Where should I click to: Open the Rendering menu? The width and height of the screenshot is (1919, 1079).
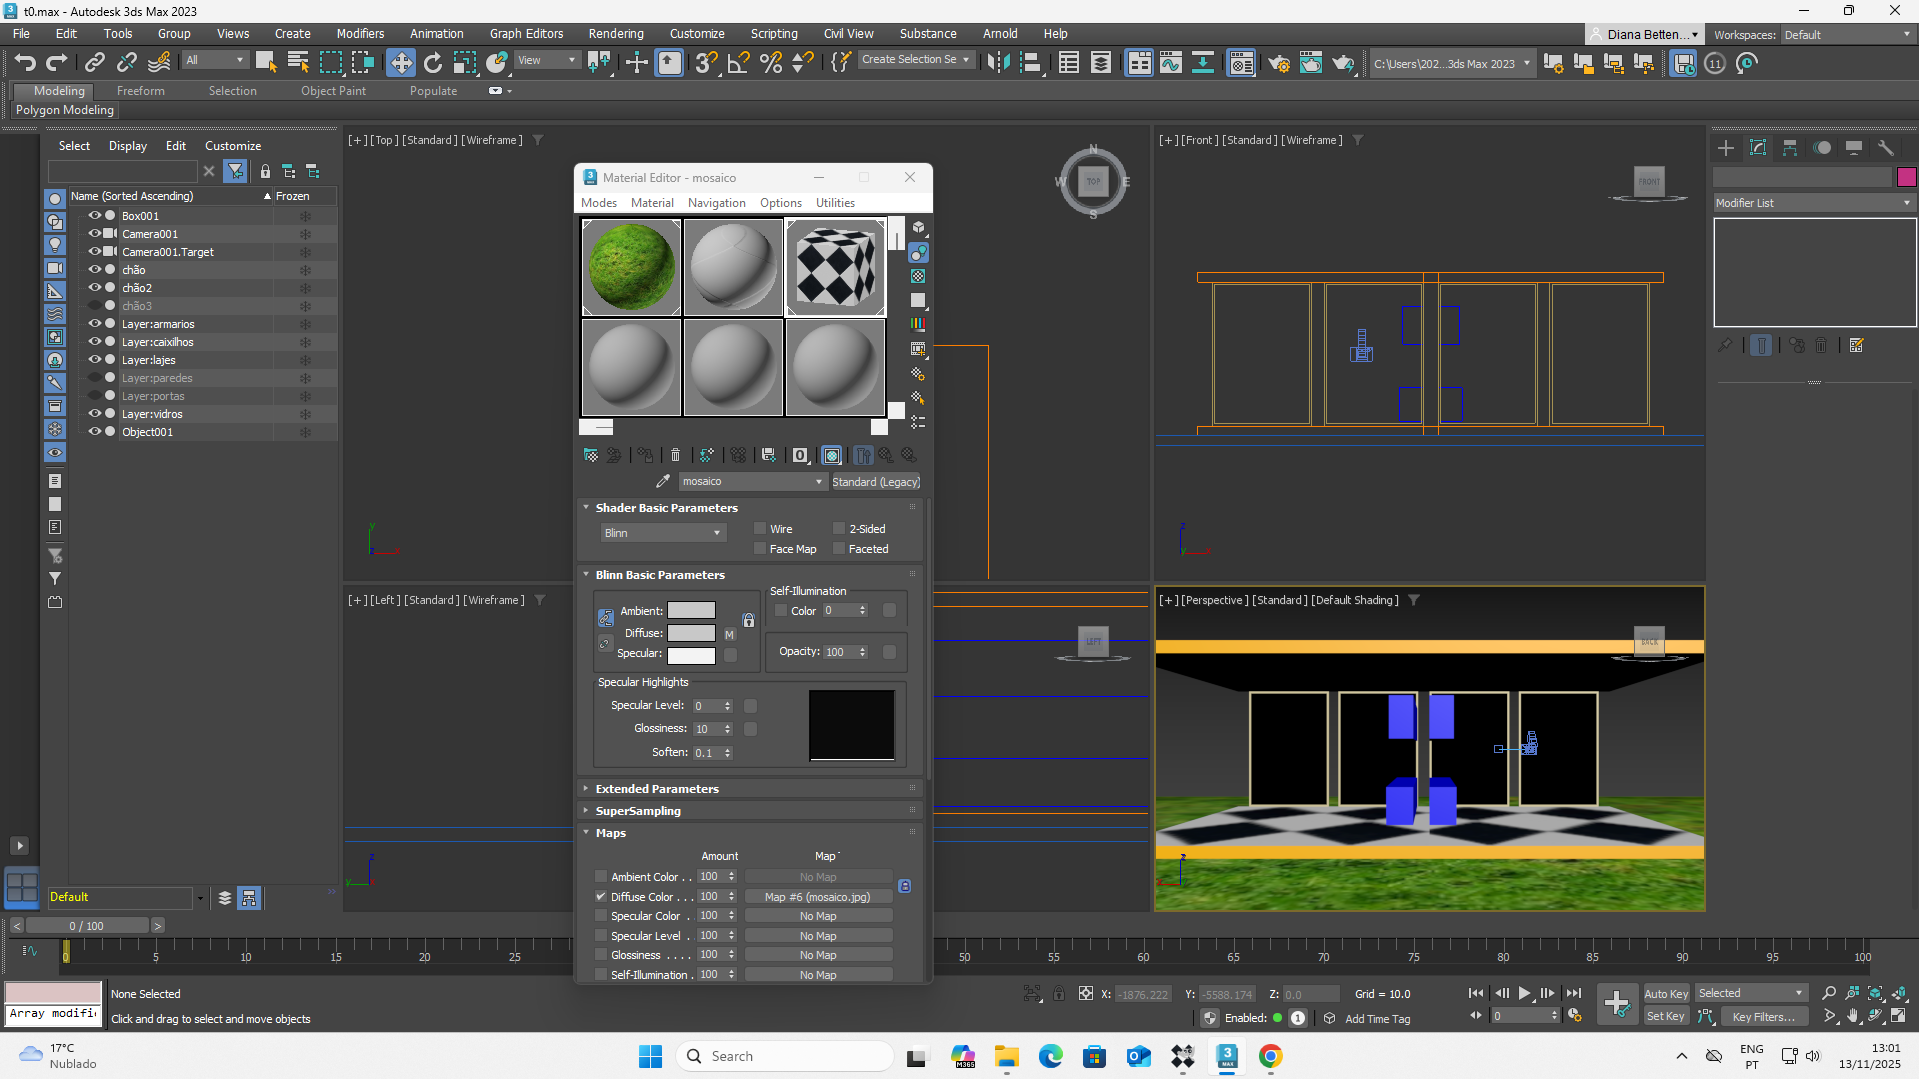(615, 33)
